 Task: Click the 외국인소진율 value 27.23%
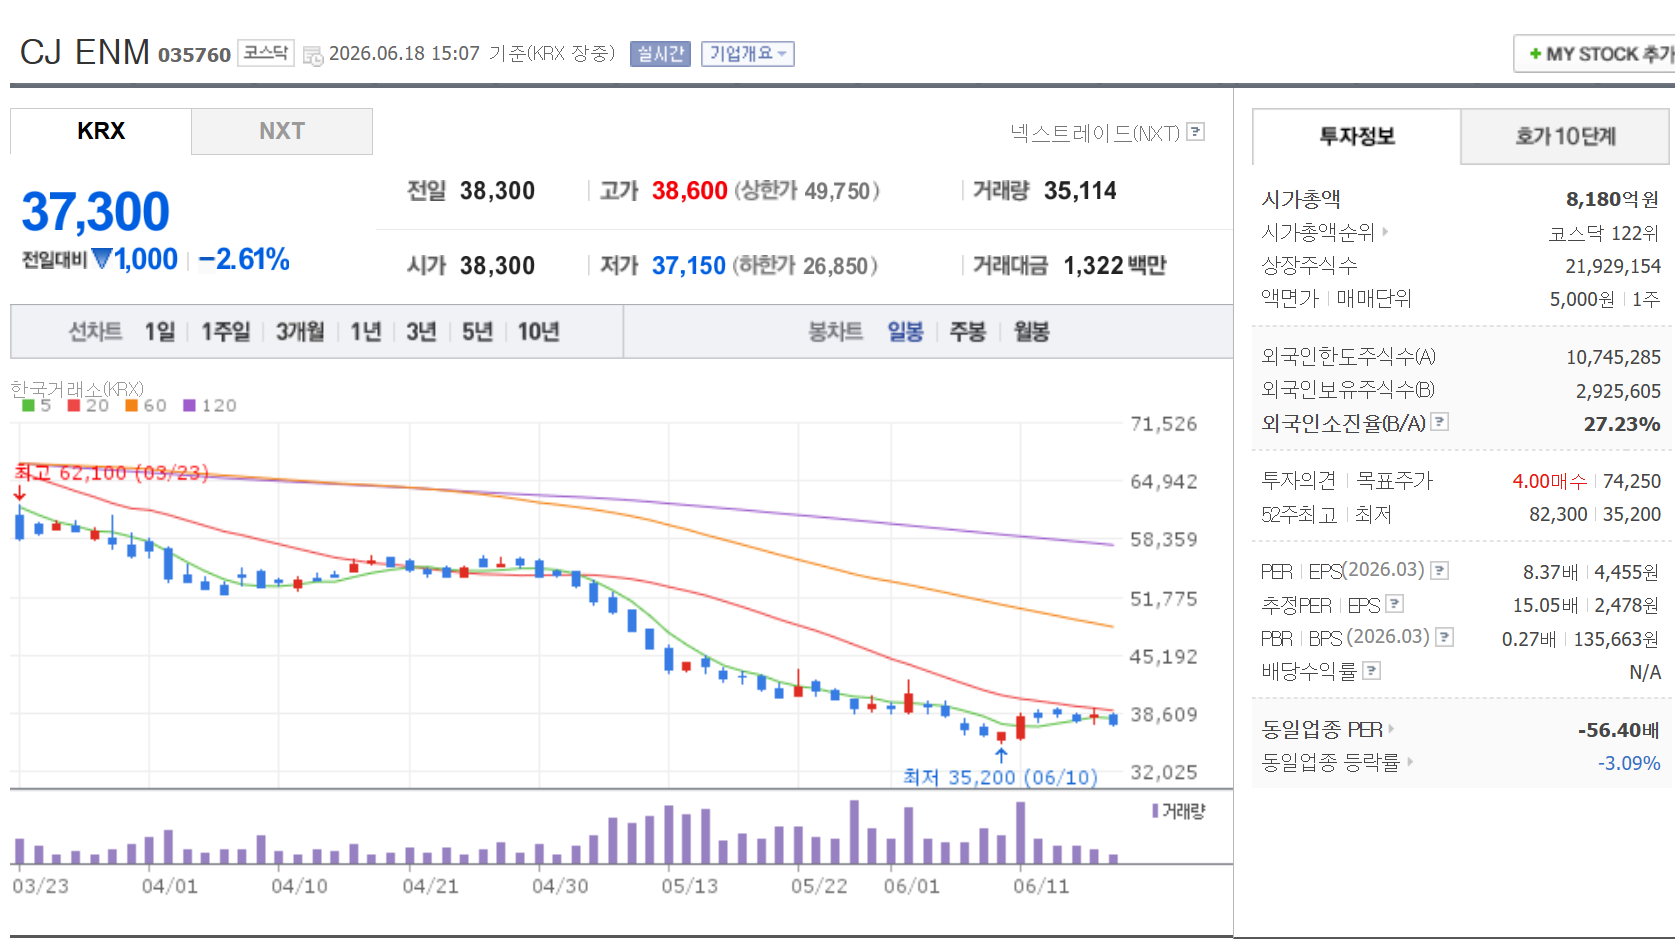pos(1622,424)
